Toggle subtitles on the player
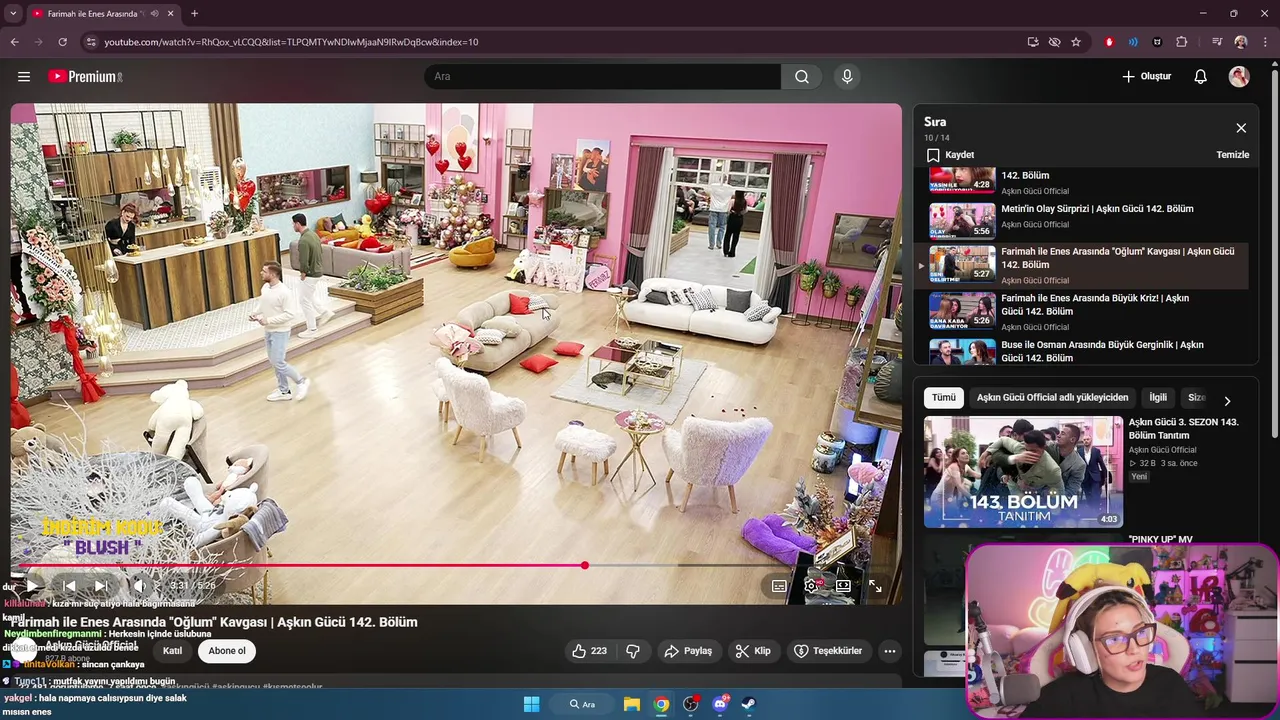Screen dimensions: 1280x720 (x=779, y=586)
